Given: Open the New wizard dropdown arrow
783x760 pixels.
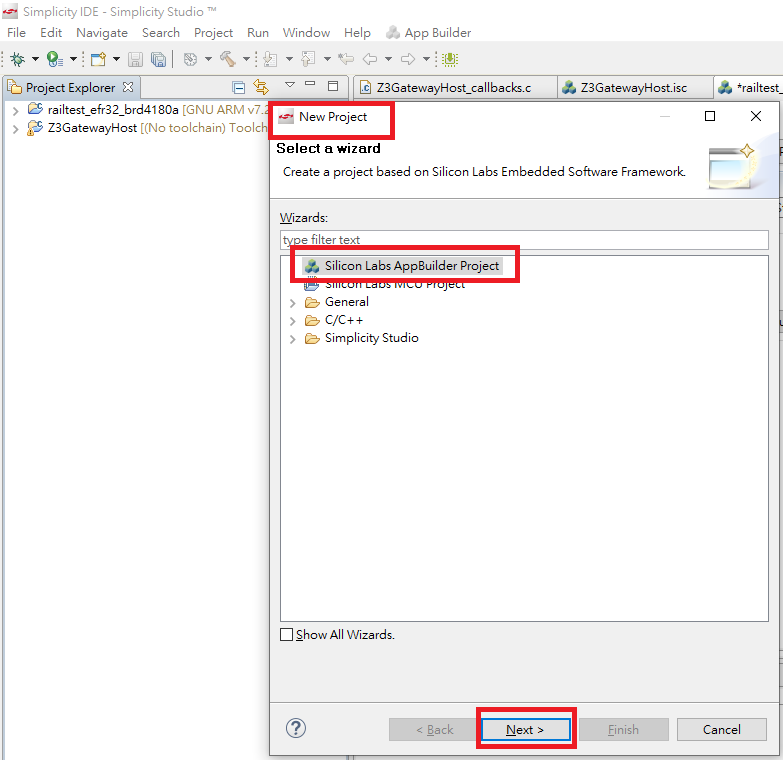Looking at the screenshot, I should (x=116, y=59).
